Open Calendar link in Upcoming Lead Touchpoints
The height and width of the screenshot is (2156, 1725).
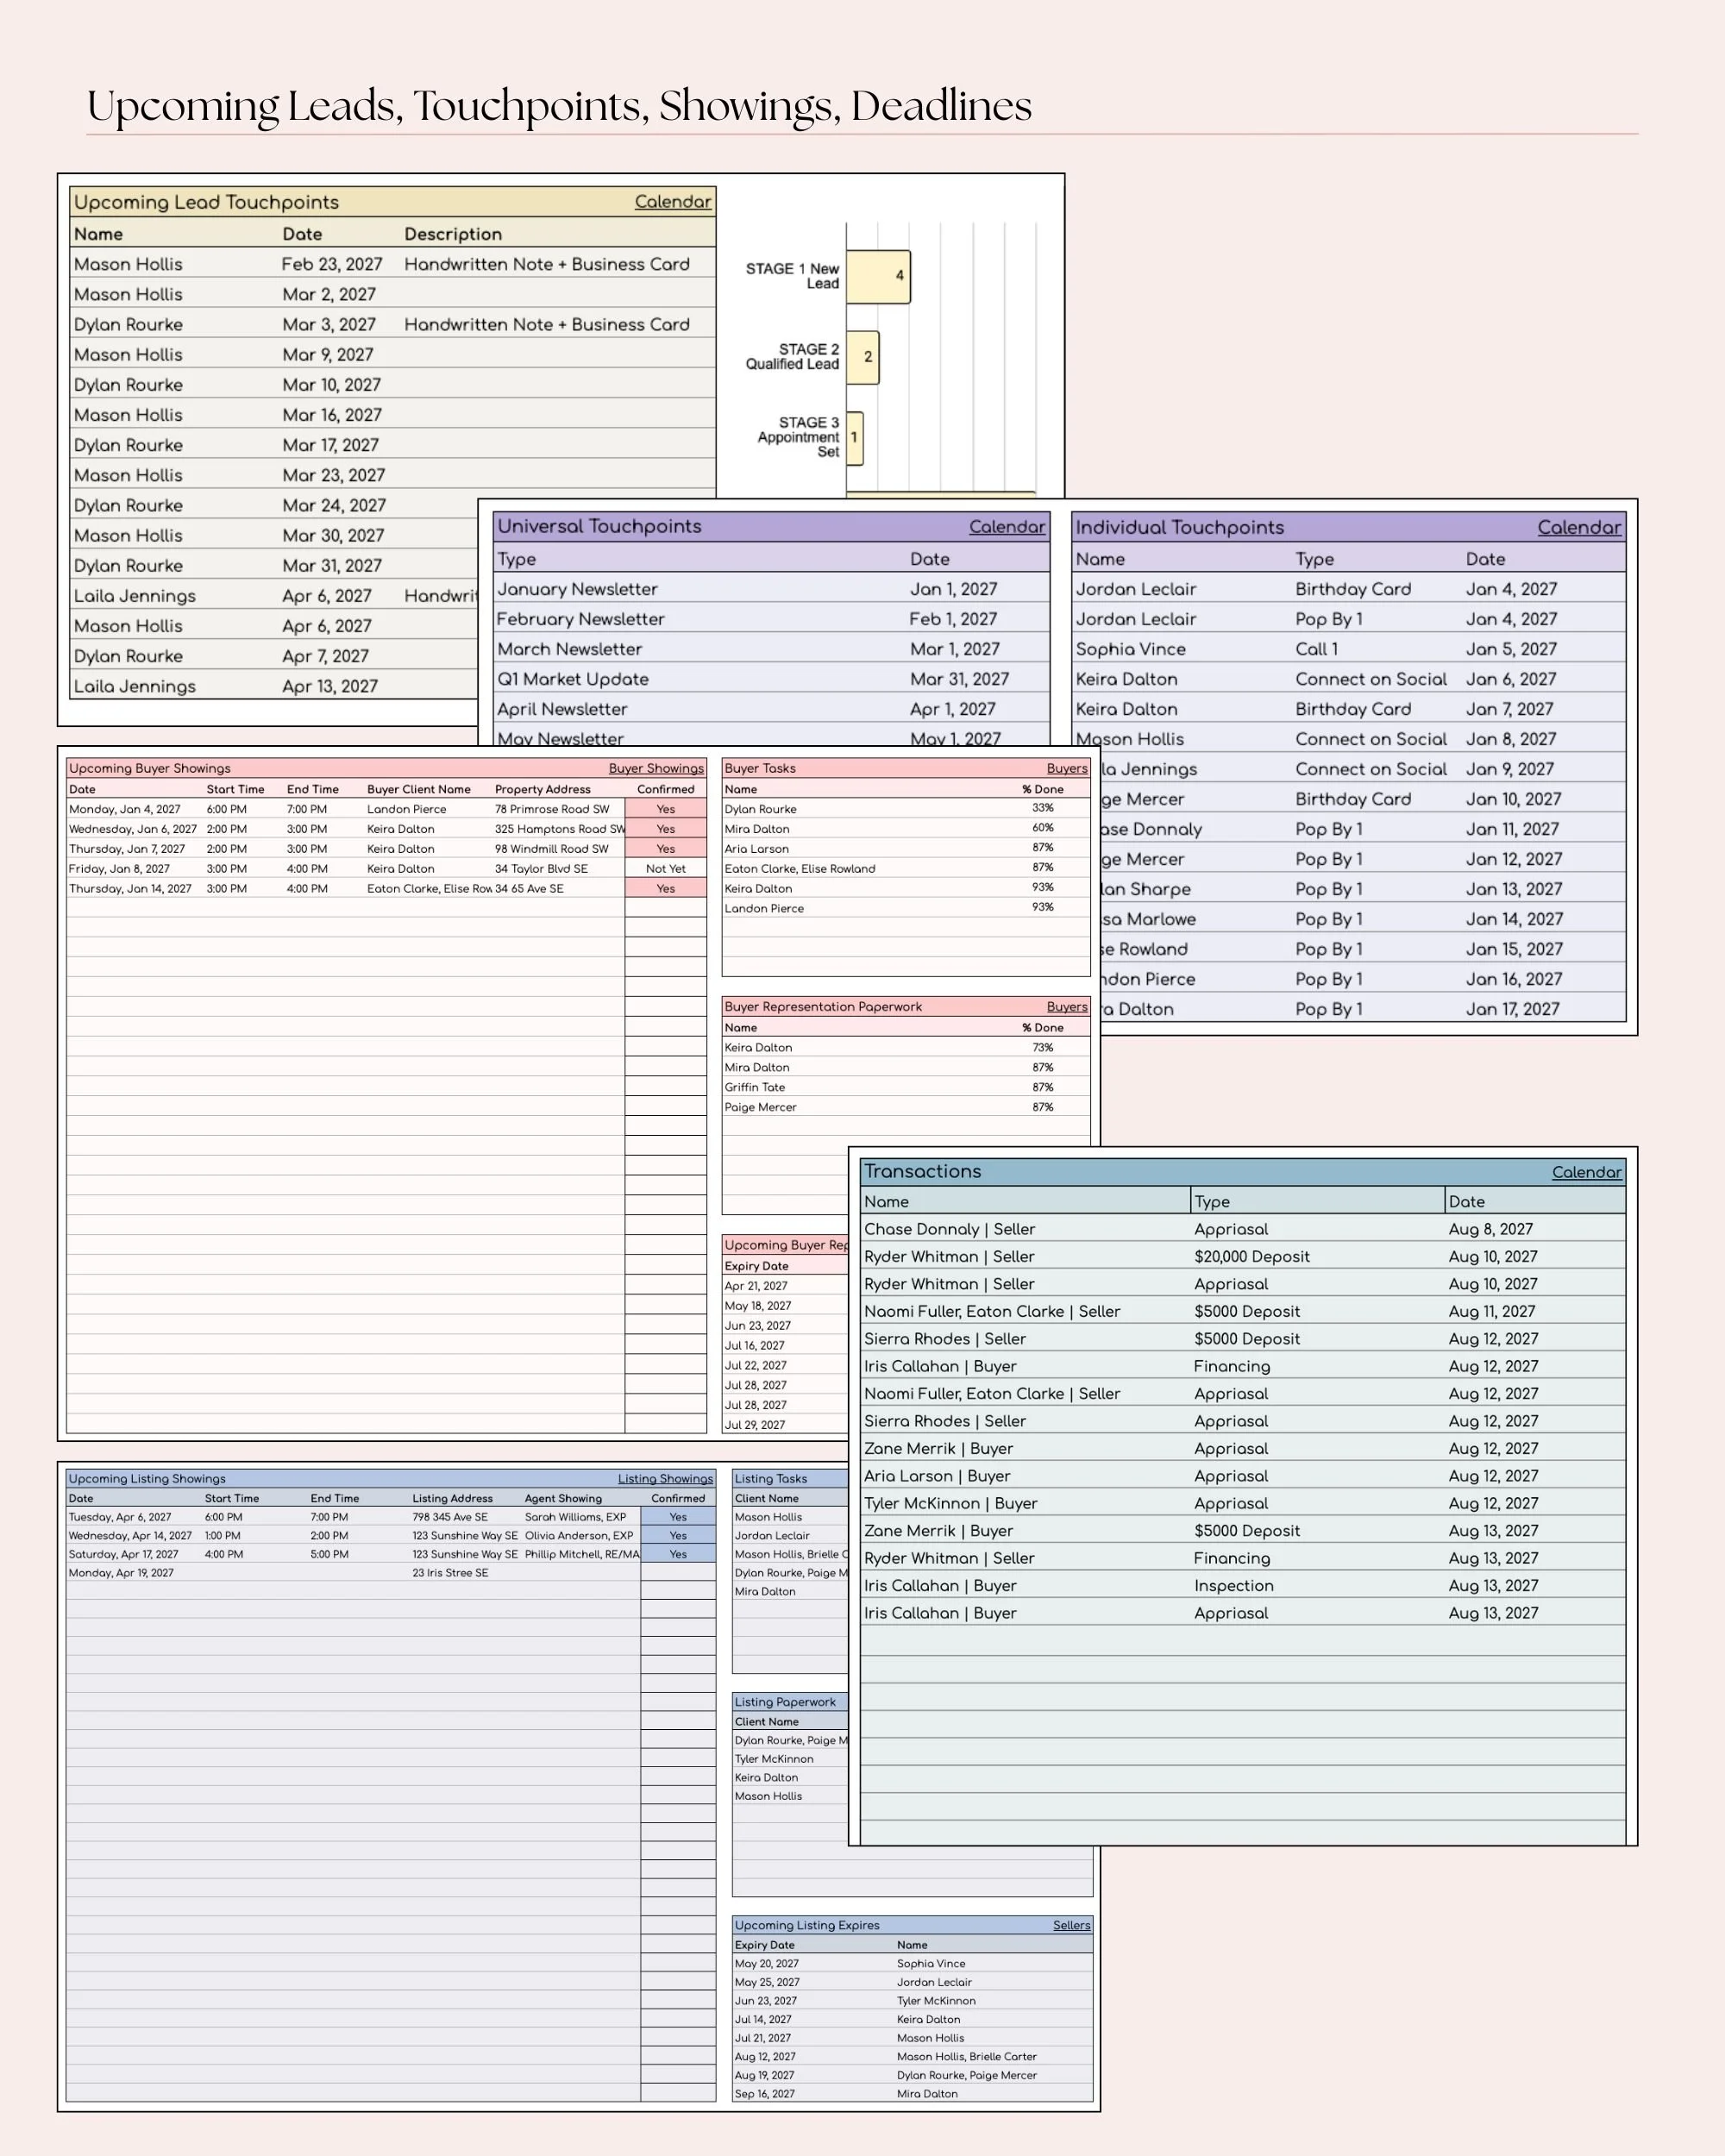[x=672, y=202]
